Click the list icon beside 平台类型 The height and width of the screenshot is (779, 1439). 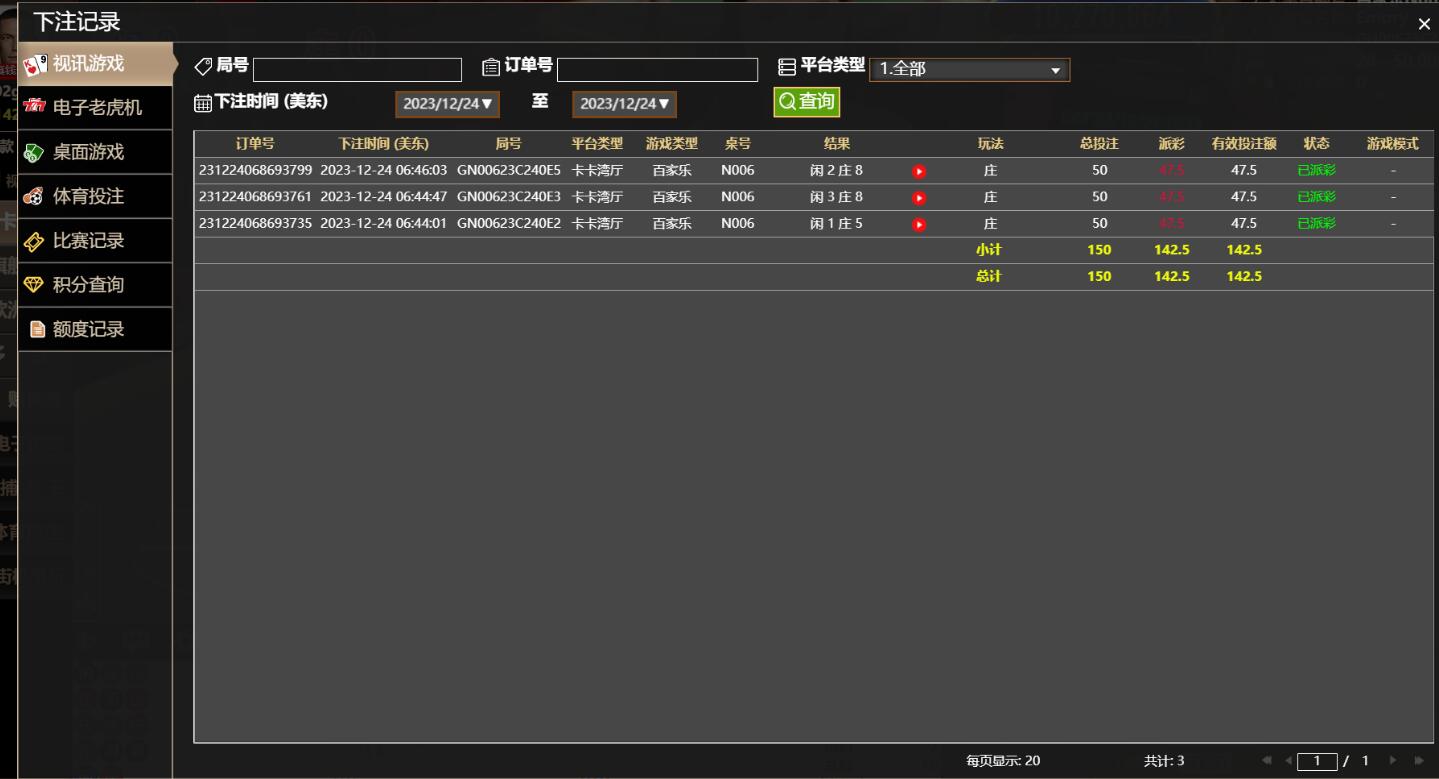pyautogui.click(x=787, y=67)
